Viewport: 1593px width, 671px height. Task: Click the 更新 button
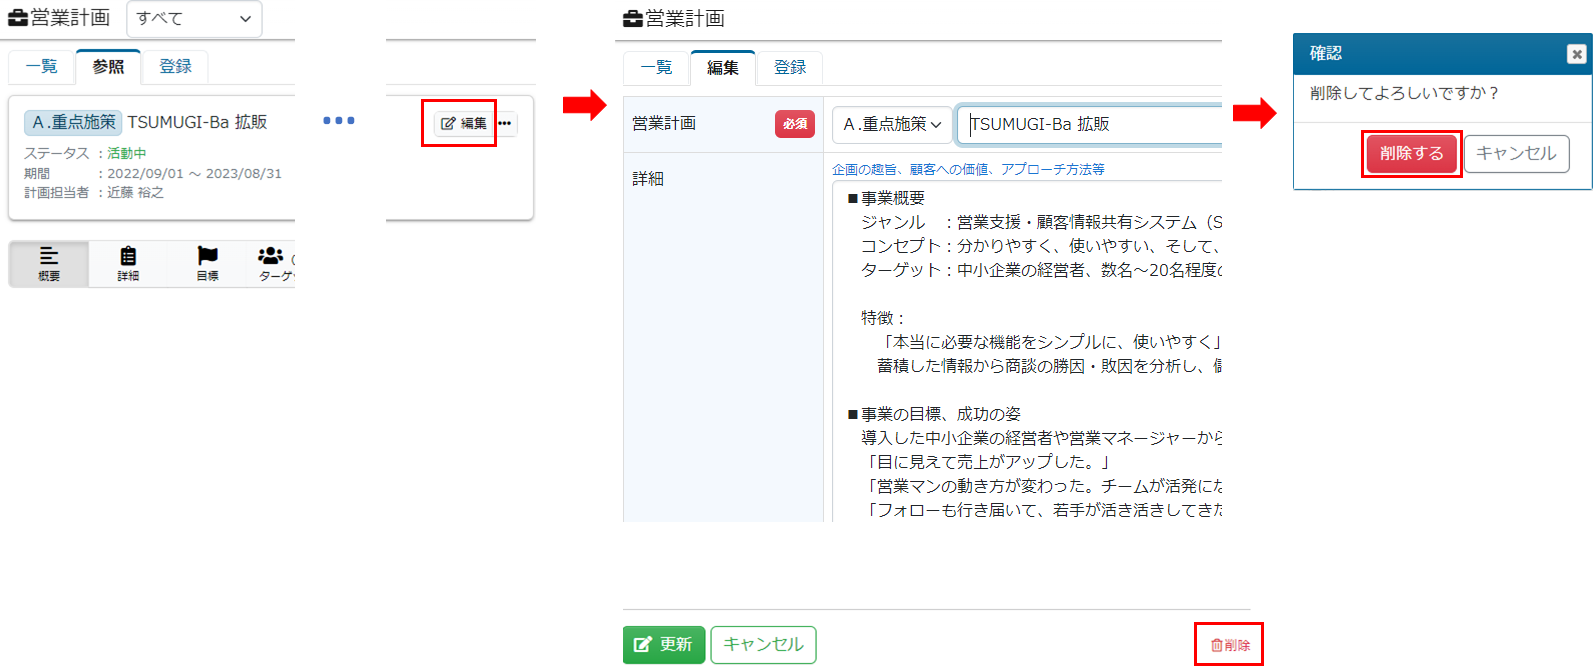coord(664,645)
